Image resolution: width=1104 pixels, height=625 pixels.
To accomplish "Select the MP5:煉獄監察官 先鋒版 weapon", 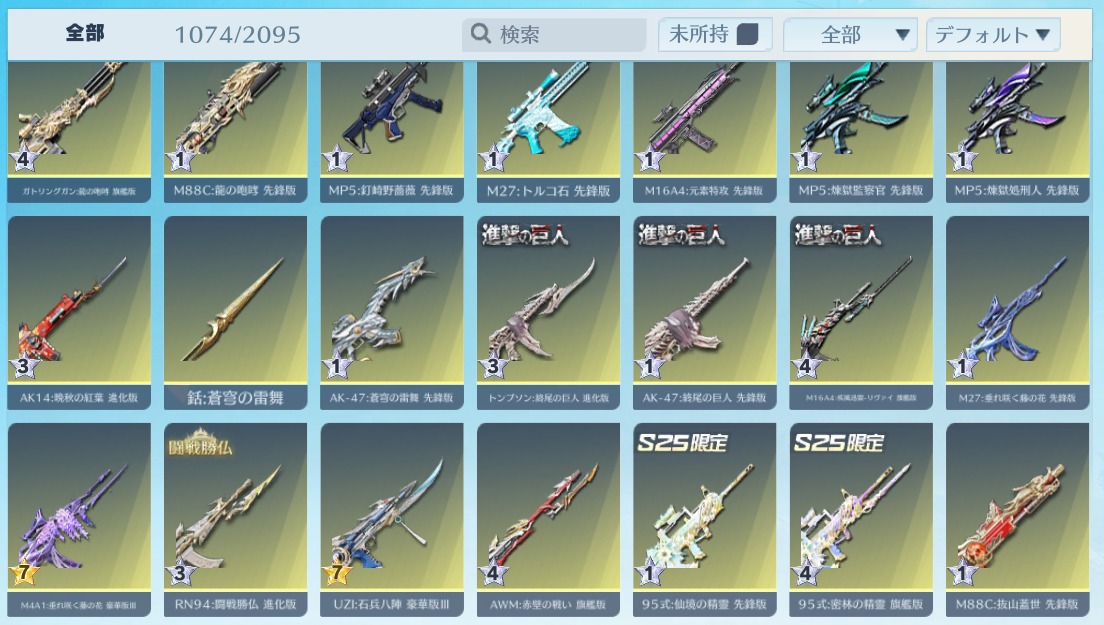I will tap(860, 132).
